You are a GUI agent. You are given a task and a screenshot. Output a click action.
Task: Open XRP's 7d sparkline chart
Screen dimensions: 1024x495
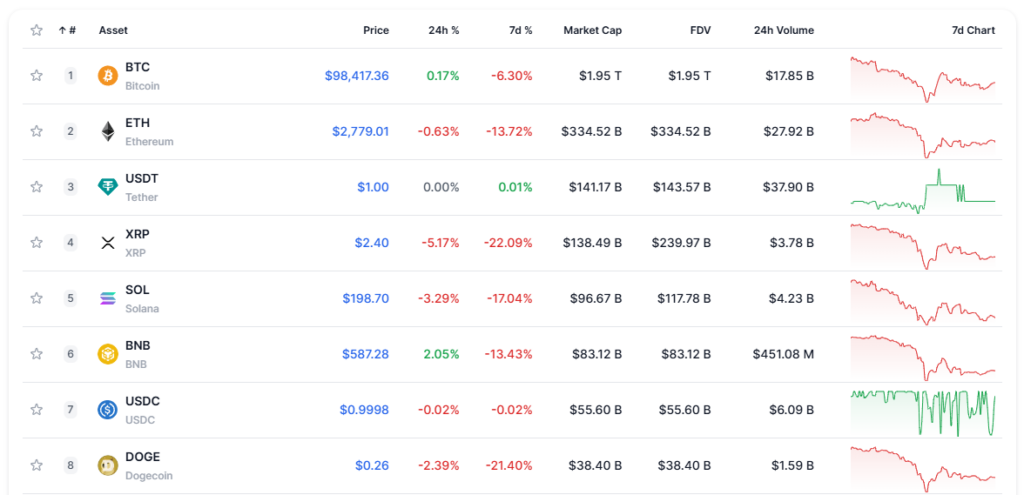[x=923, y=247]
